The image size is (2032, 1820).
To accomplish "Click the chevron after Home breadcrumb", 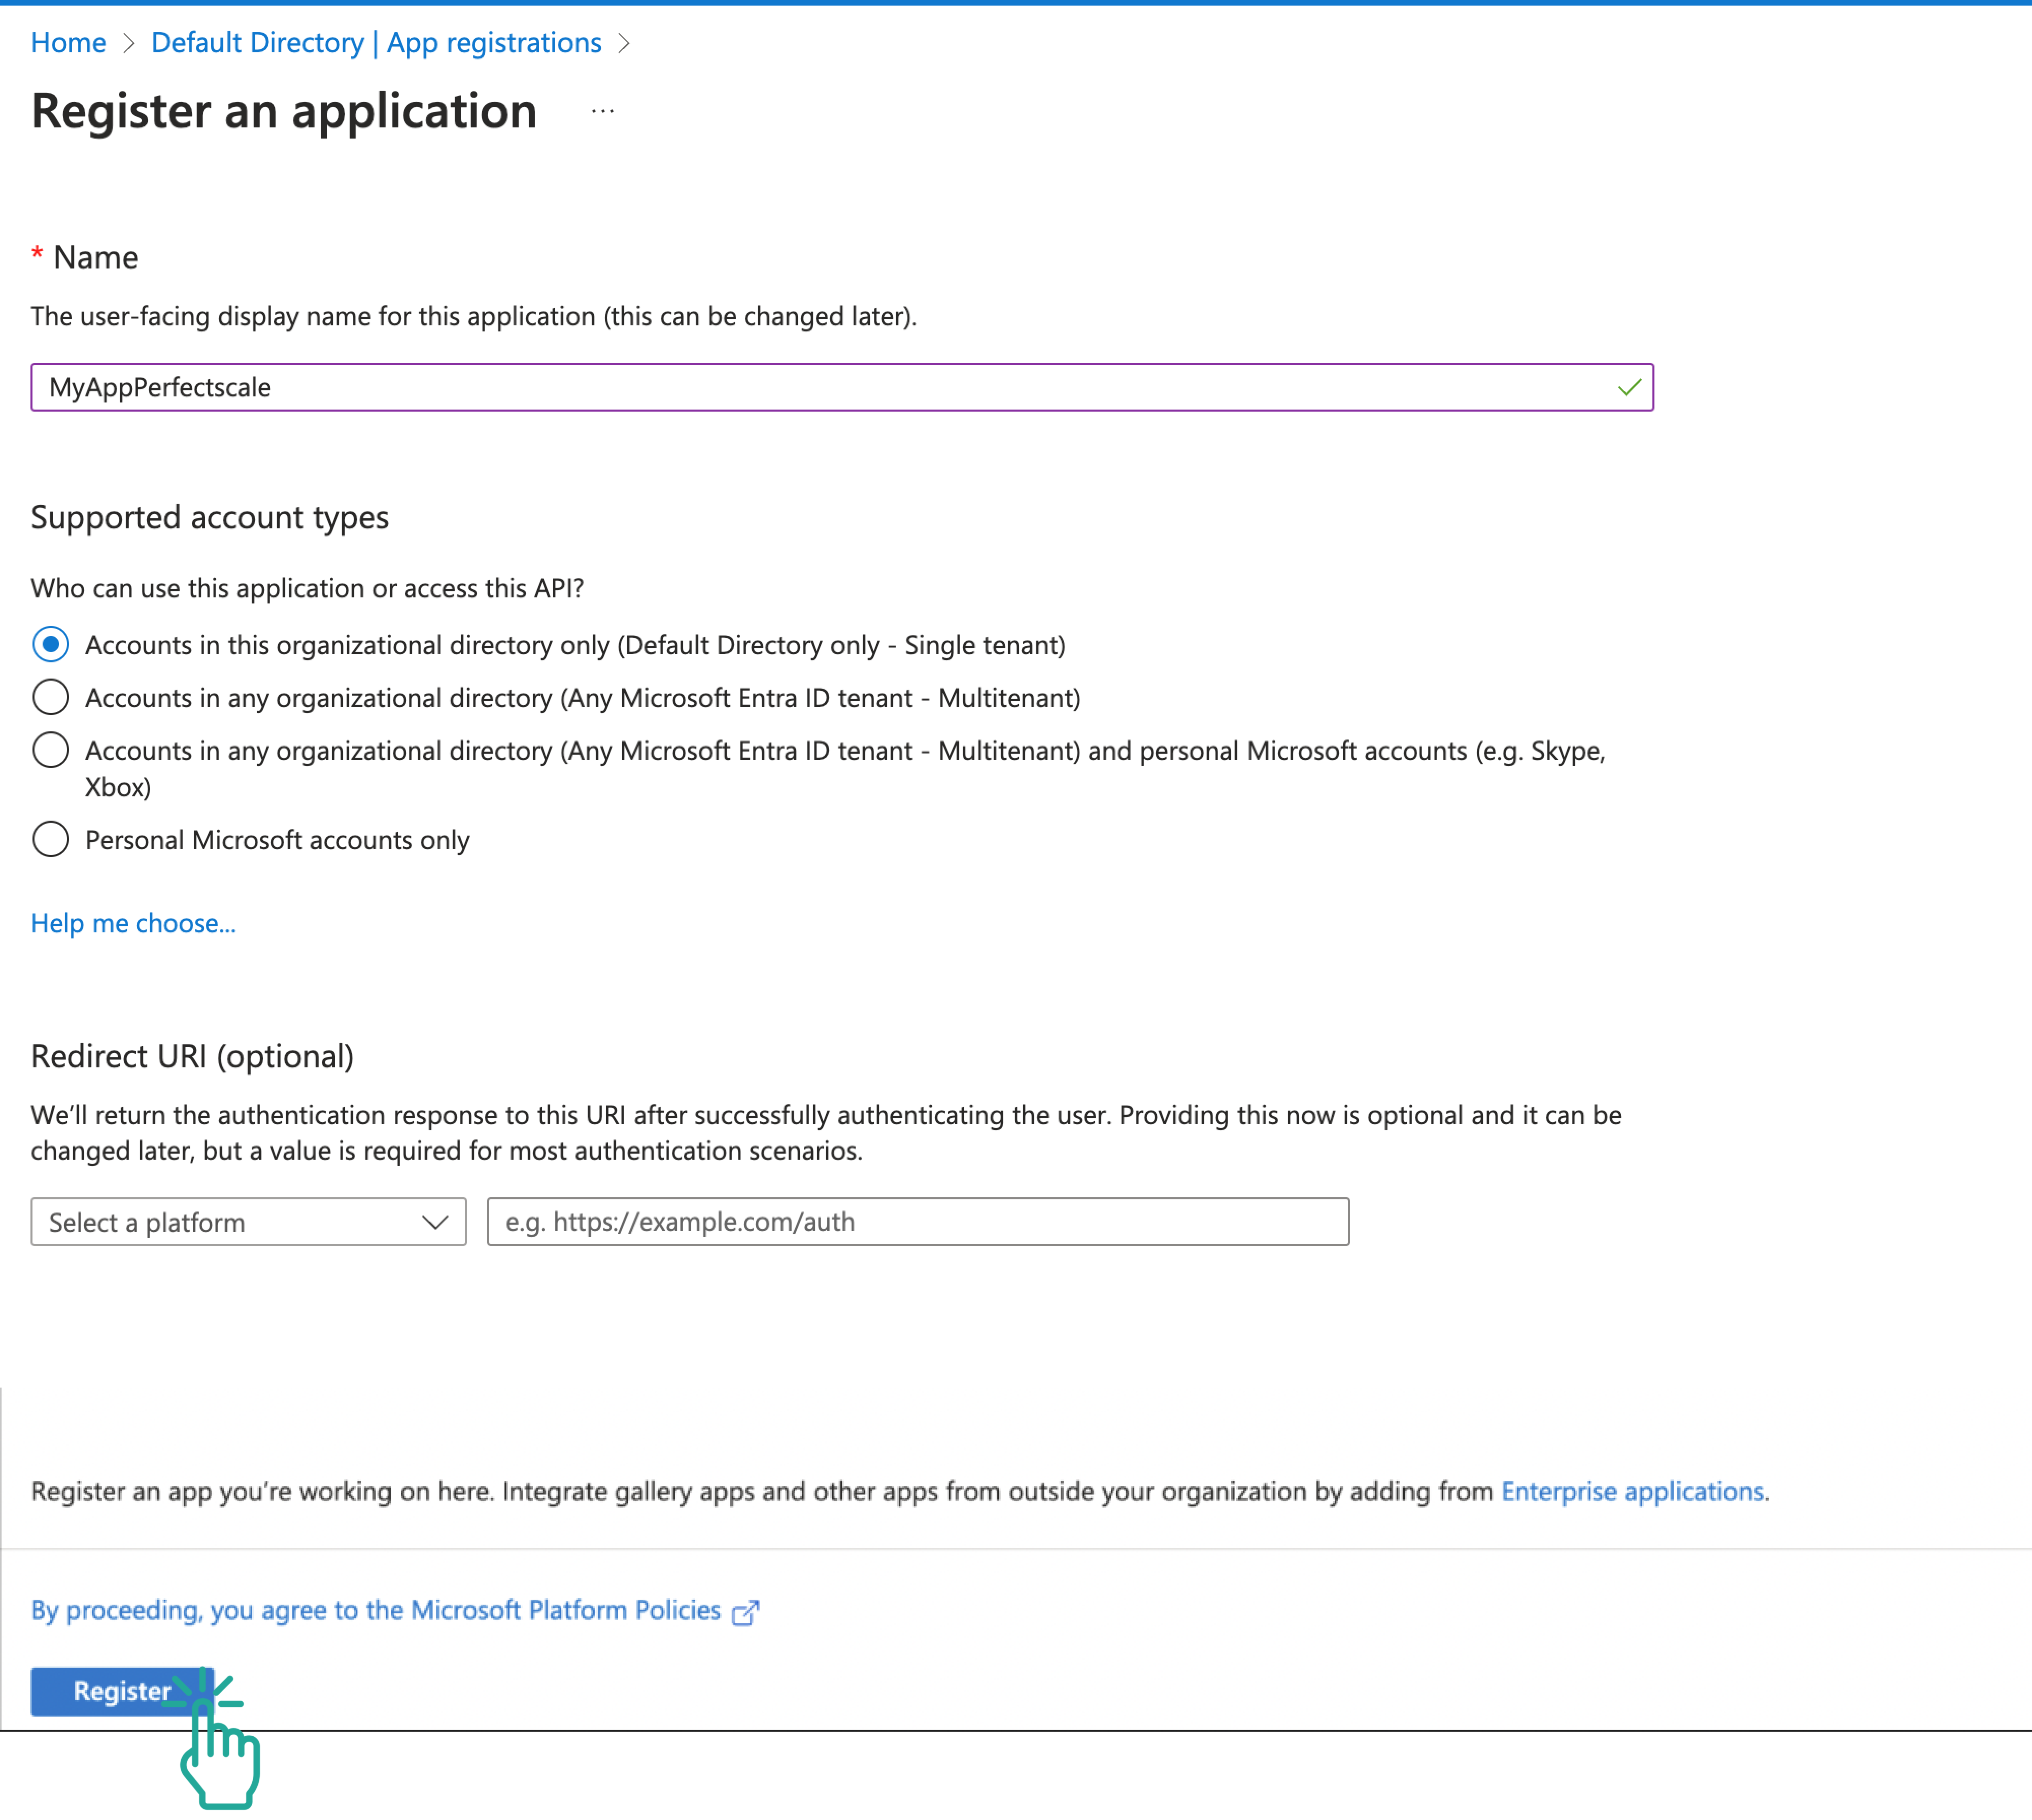I will [x=128, y=44].
